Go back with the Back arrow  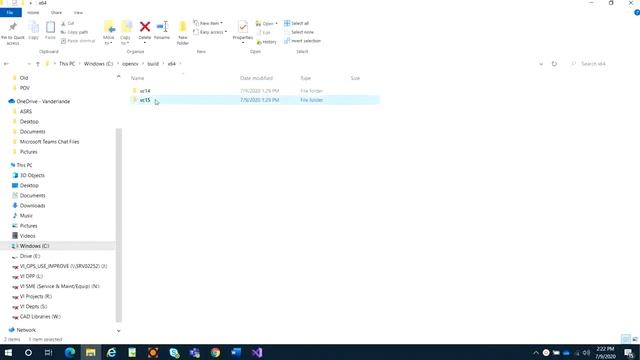coord(6,64)
